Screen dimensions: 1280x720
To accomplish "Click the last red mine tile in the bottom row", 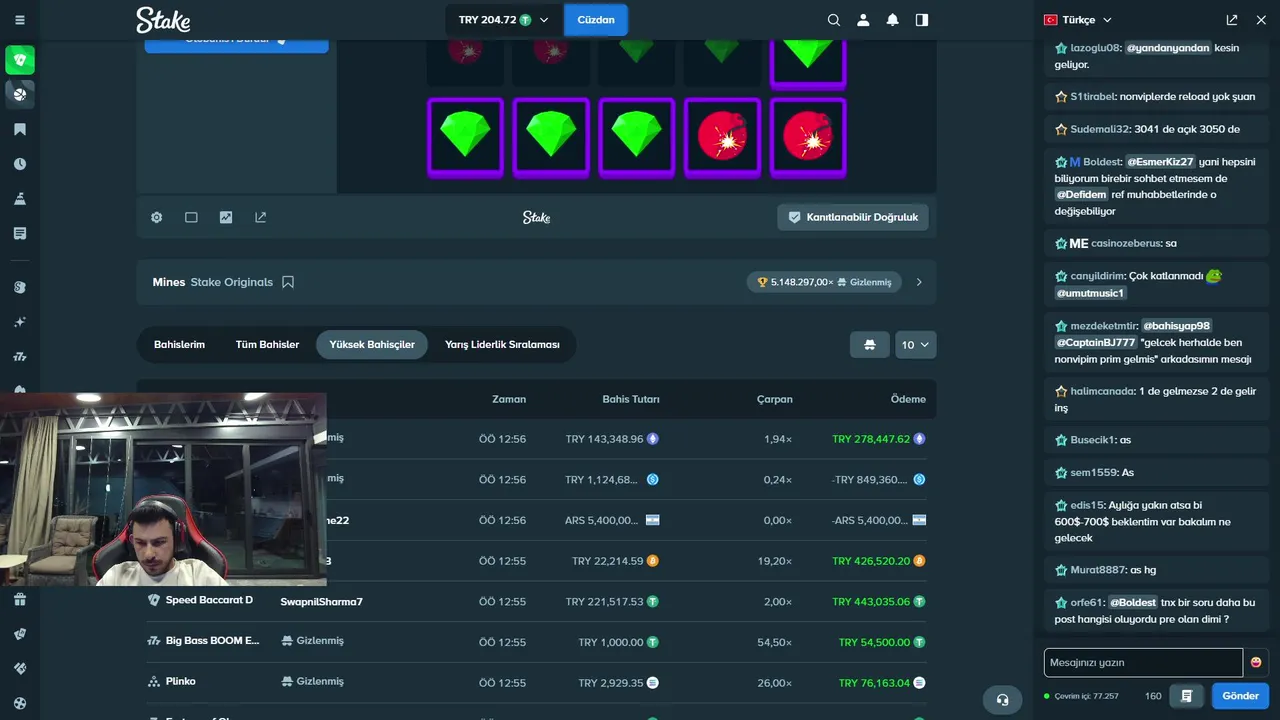I will coord(808,138).
